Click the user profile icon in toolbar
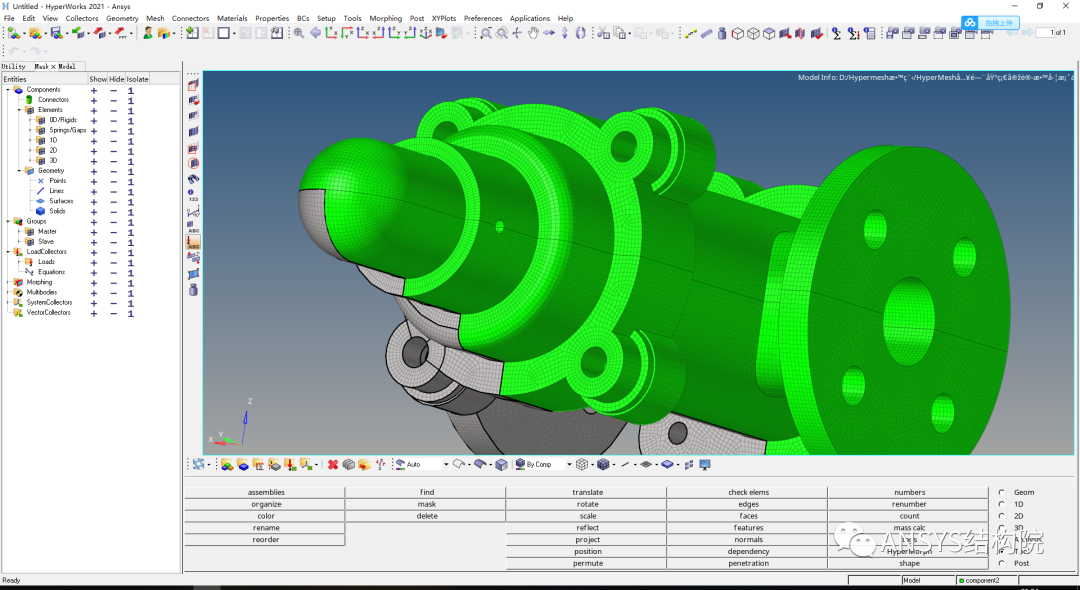This screenshot has height=590, width=1080. coord(148,33)
